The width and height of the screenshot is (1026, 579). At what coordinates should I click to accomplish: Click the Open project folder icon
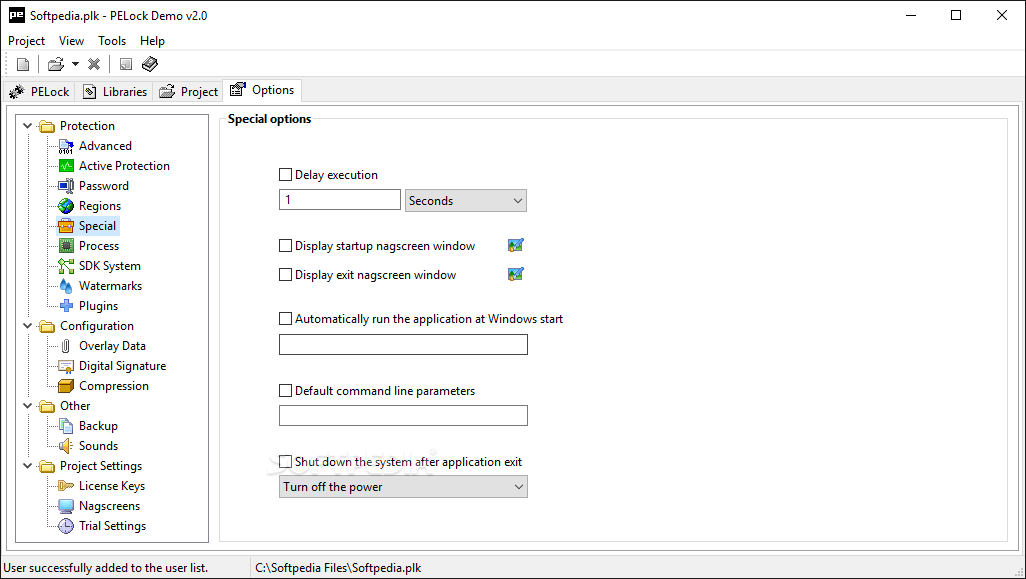point(56,64)
